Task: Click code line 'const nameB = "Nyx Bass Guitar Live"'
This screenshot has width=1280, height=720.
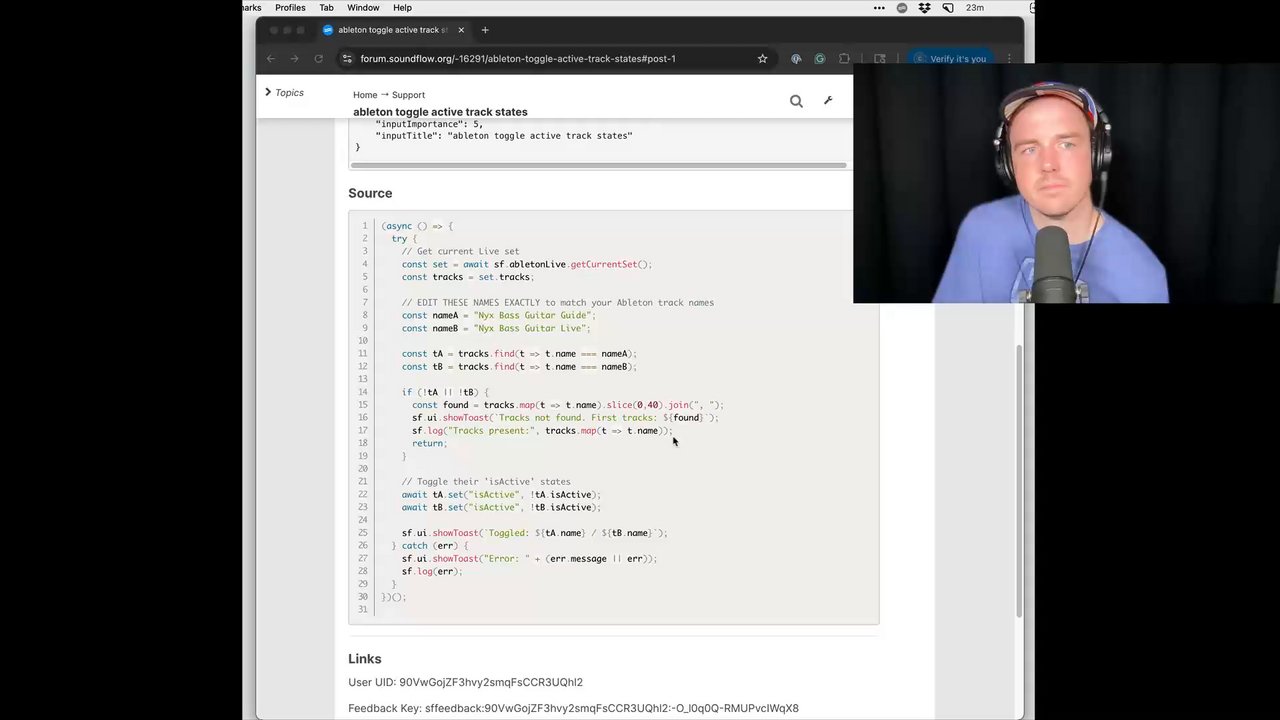Action: (x=496, y=328)
